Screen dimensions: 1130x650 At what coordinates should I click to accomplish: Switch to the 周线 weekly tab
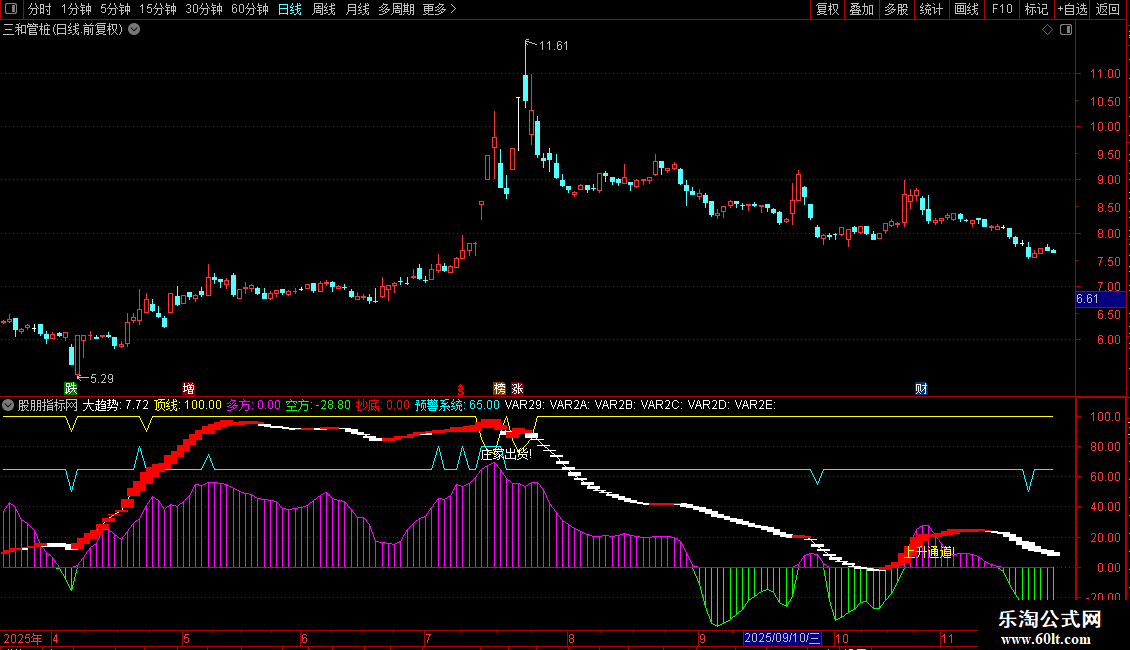(x=323, y=9)
